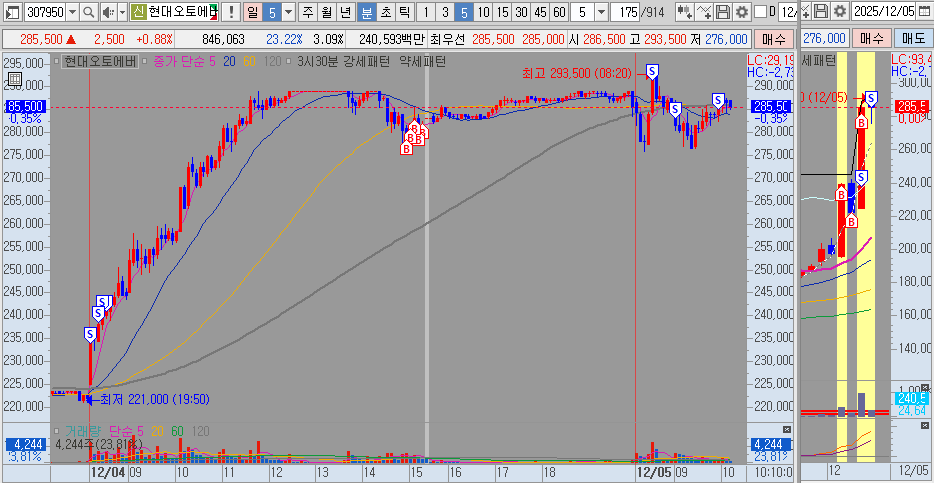Set 45-minute interval button

[x=540, y=11]
